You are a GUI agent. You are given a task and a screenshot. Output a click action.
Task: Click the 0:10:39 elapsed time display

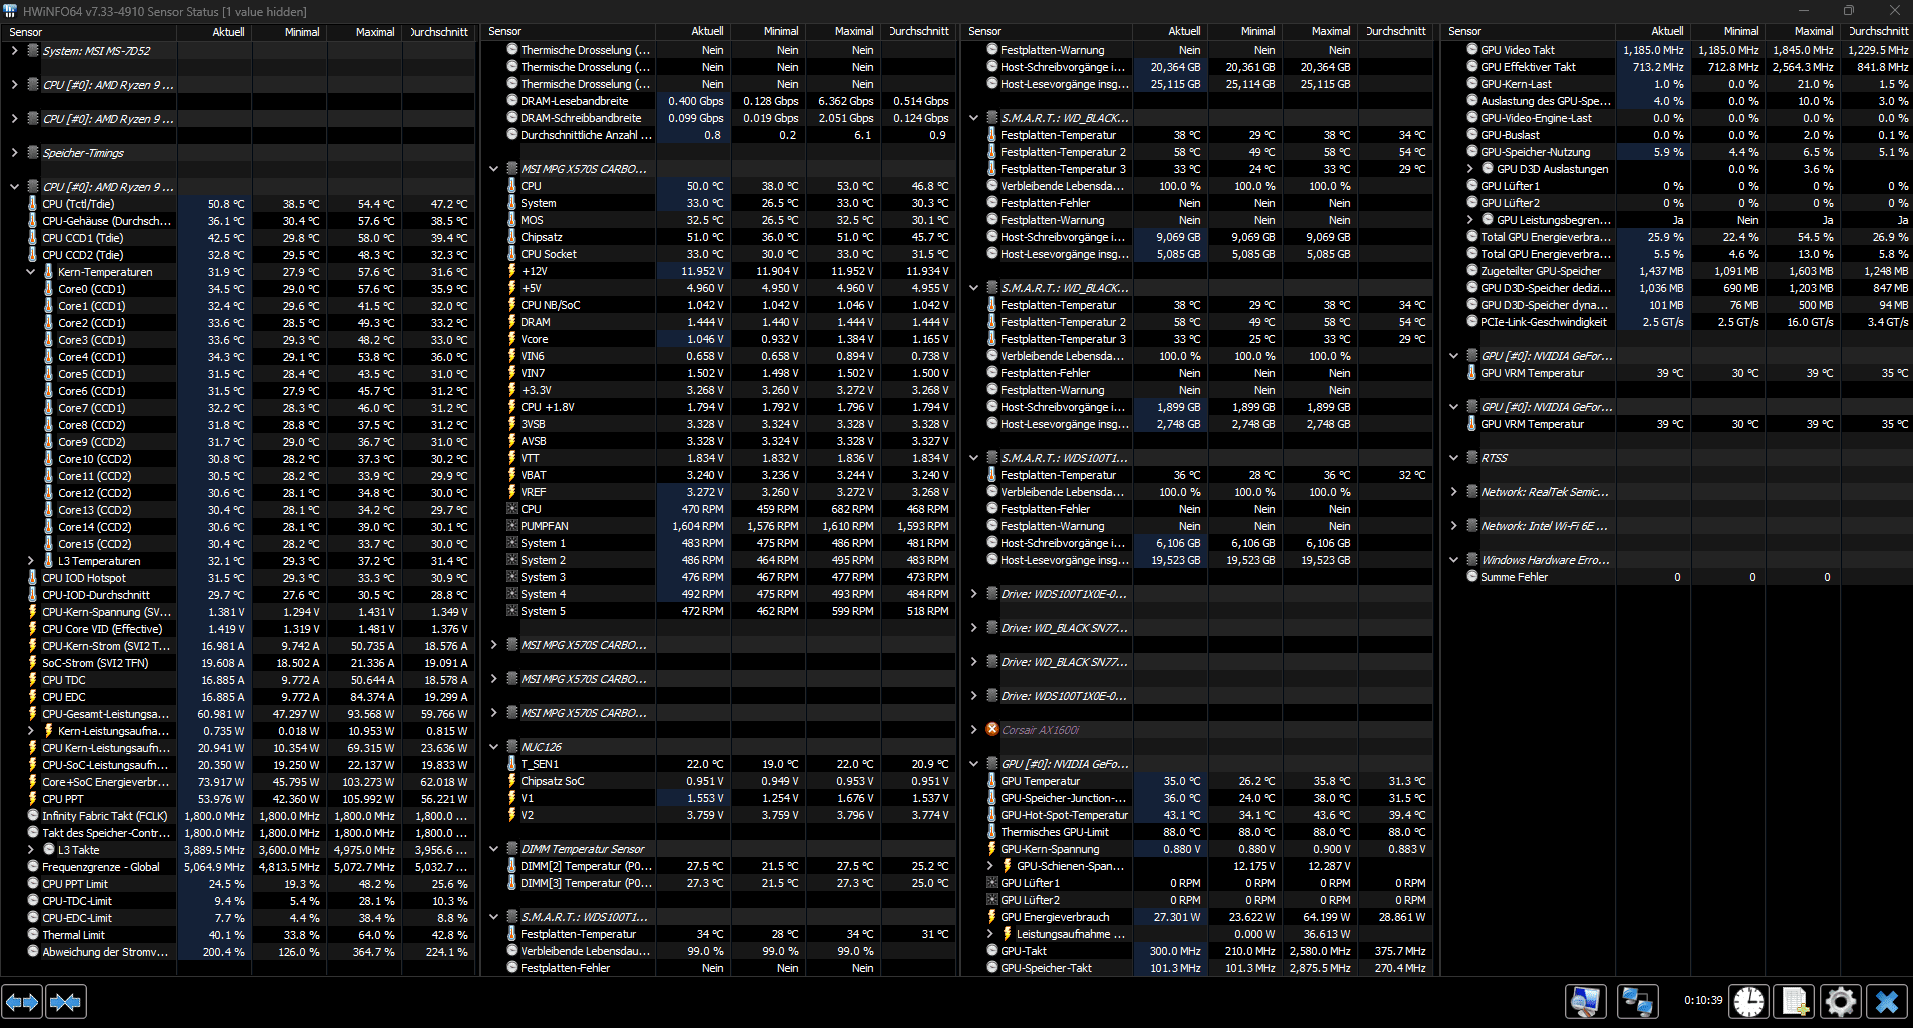tap(1703, 1000)
